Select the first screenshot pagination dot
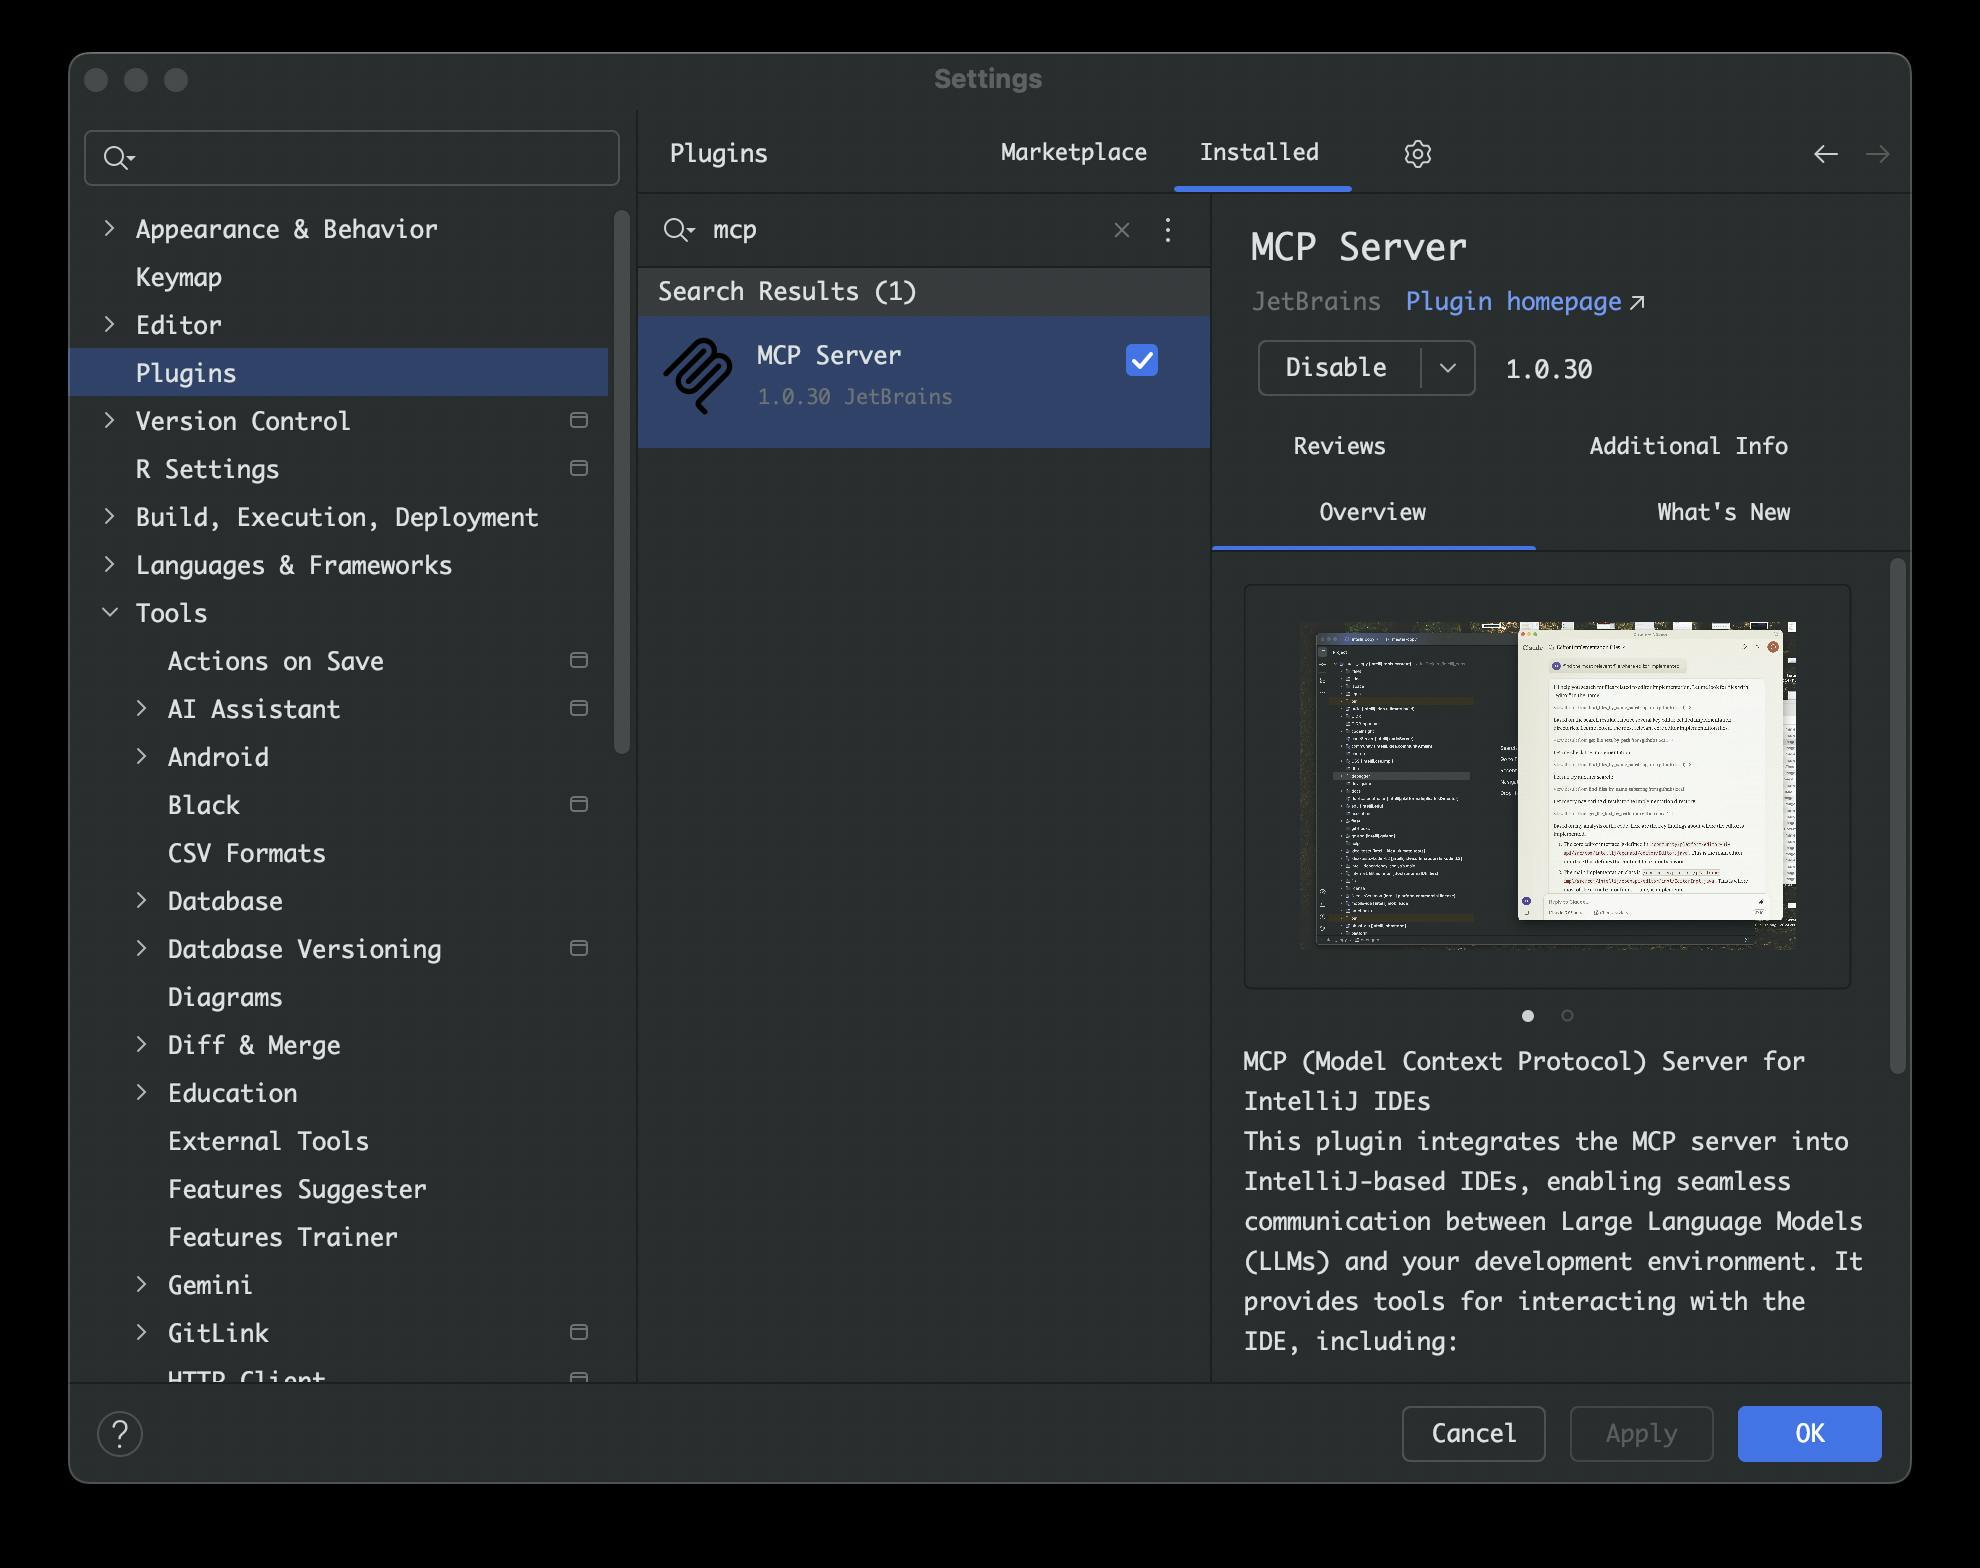 point(1527,1015)
